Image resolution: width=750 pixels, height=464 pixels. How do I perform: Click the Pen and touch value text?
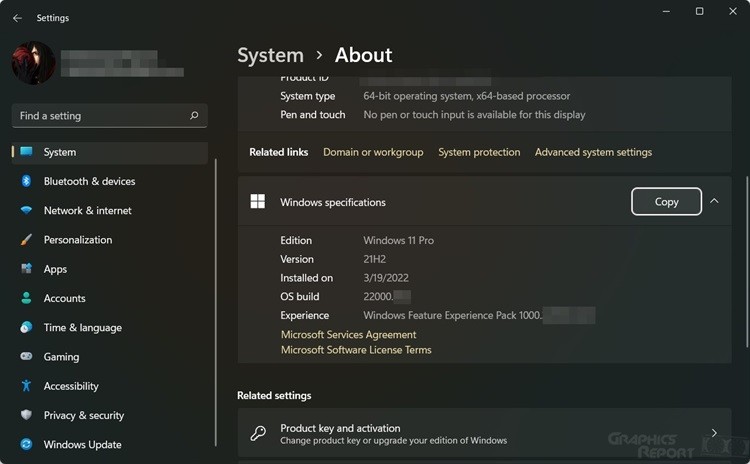pyautogui.click(x=474, y=115)
